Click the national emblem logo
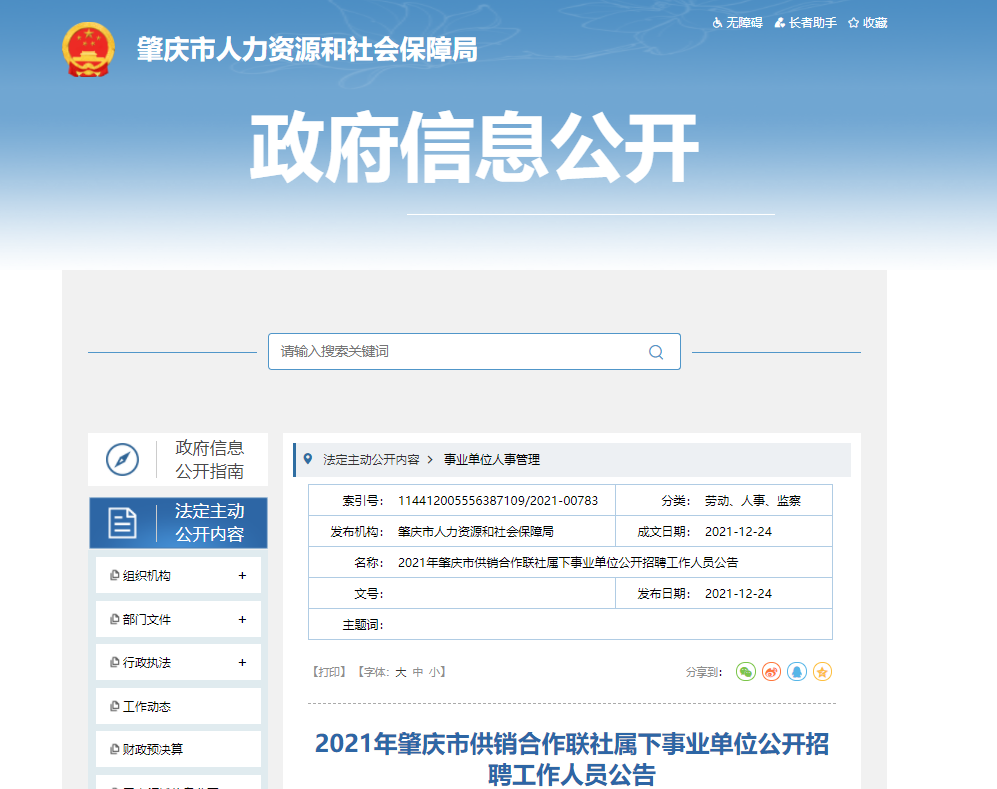The image size is (997, 789). pyautogui.click(x=88, y=47)
